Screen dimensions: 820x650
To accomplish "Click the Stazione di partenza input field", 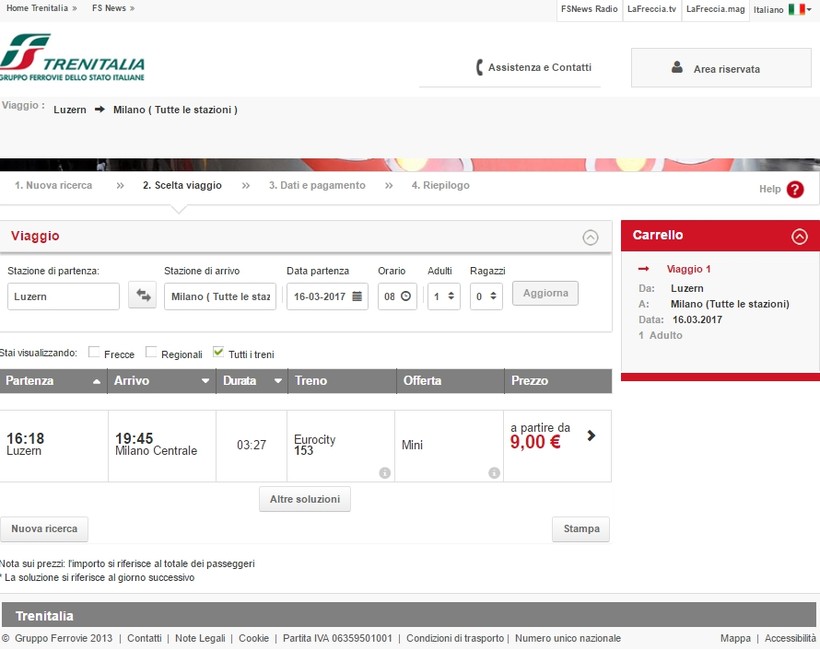I will point(63,296).
